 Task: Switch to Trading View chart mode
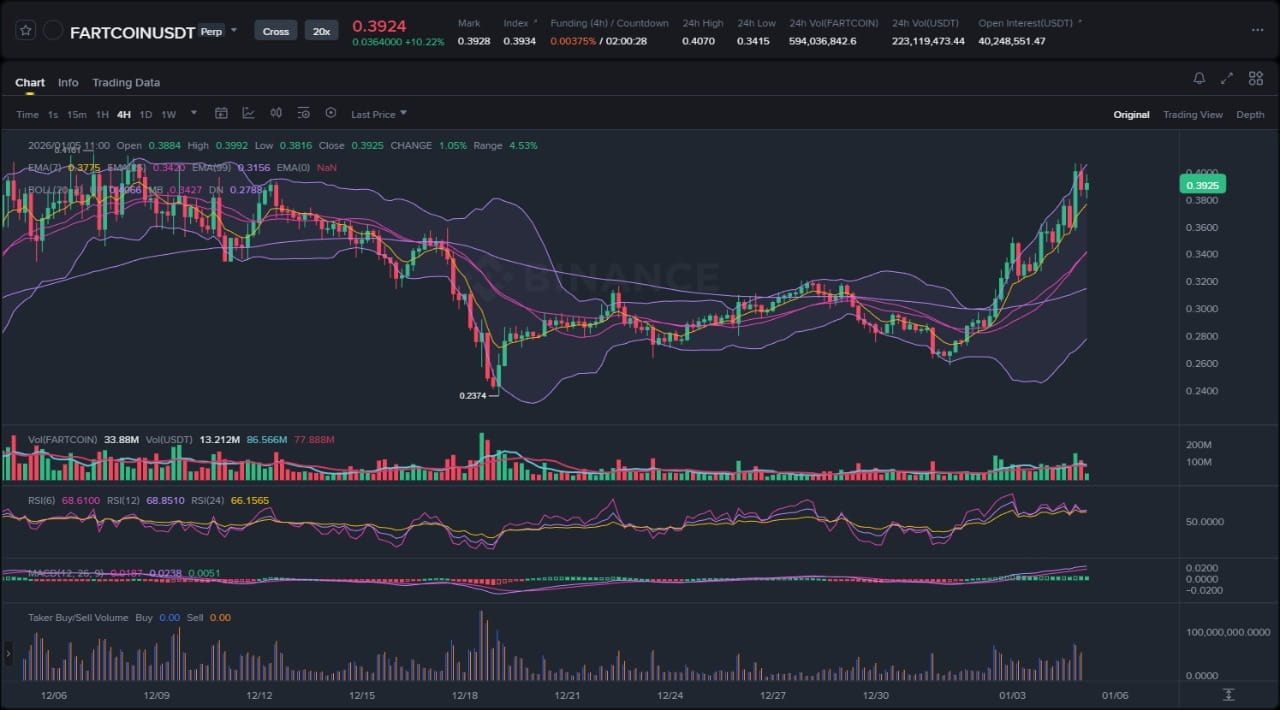(1192, 114)
